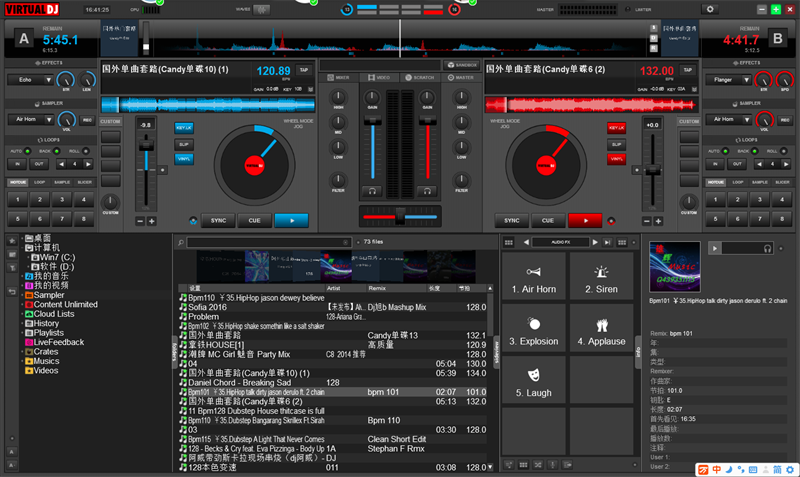Click right deck TAP tempo button
Image resolution: width=800 pixels, height=477 pixels.
click(687, 70)
